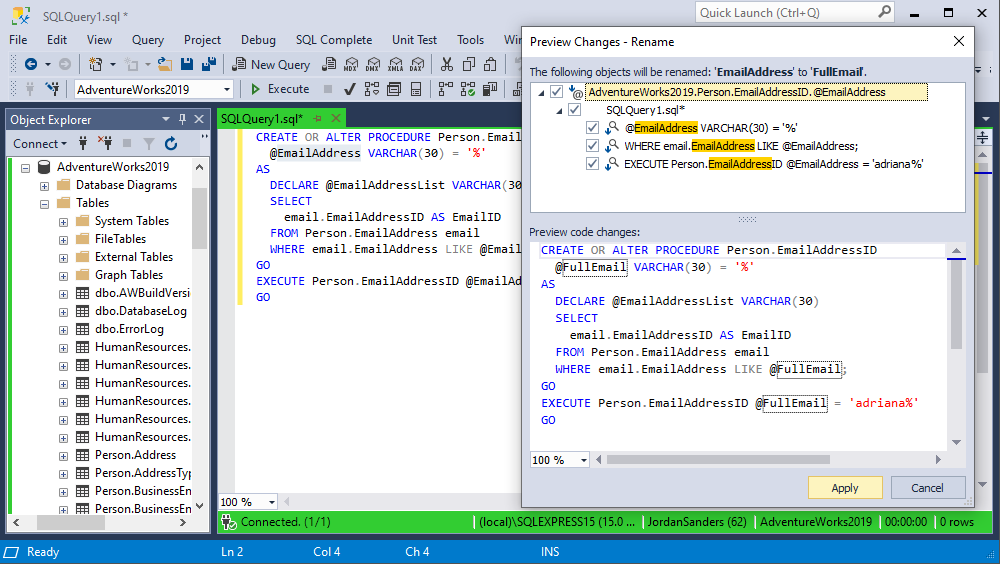Viewport: 1000px width, 564px height.
Task: Click the Disconnect plug icon in Object Explorer
Action: [105, 143]
